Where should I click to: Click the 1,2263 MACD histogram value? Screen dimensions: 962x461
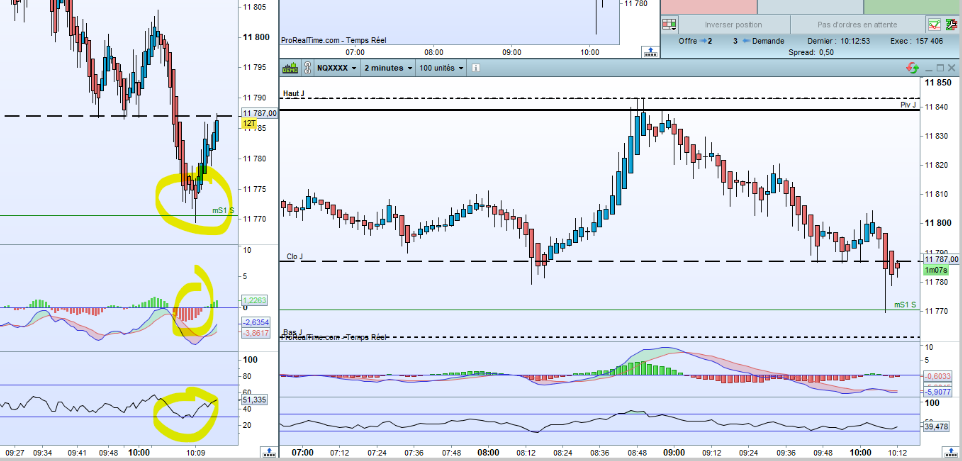pyautogui.click(x=255, y=300)
